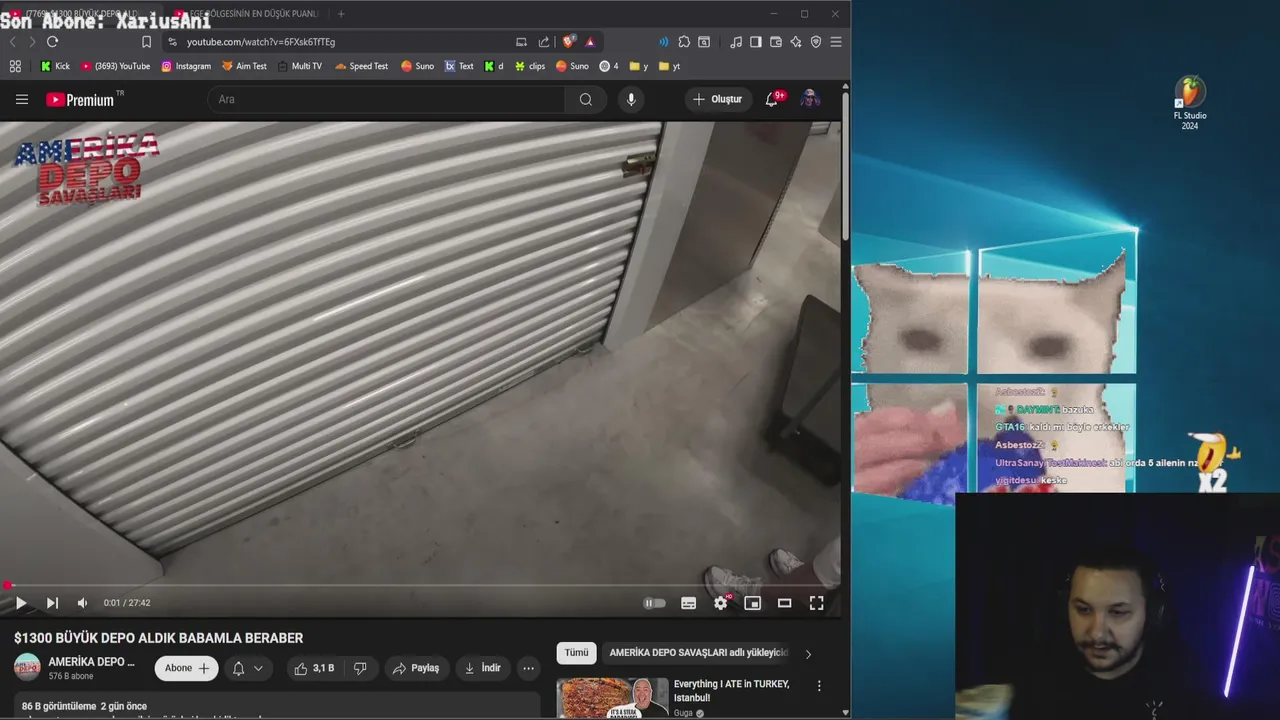The width and height of the screenshot is (1280, 720).
Task: Dislike the video
Action: click(x=360, y=668)
